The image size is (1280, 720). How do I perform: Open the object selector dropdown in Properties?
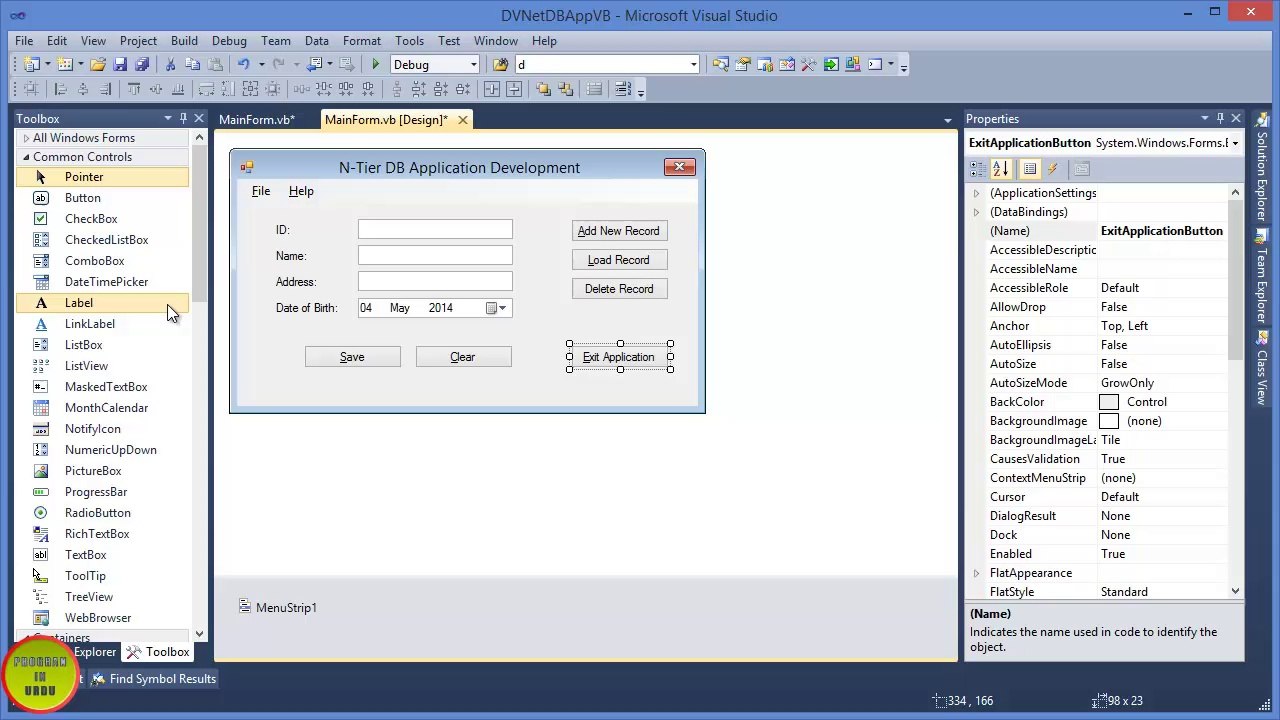[1235, 143]
